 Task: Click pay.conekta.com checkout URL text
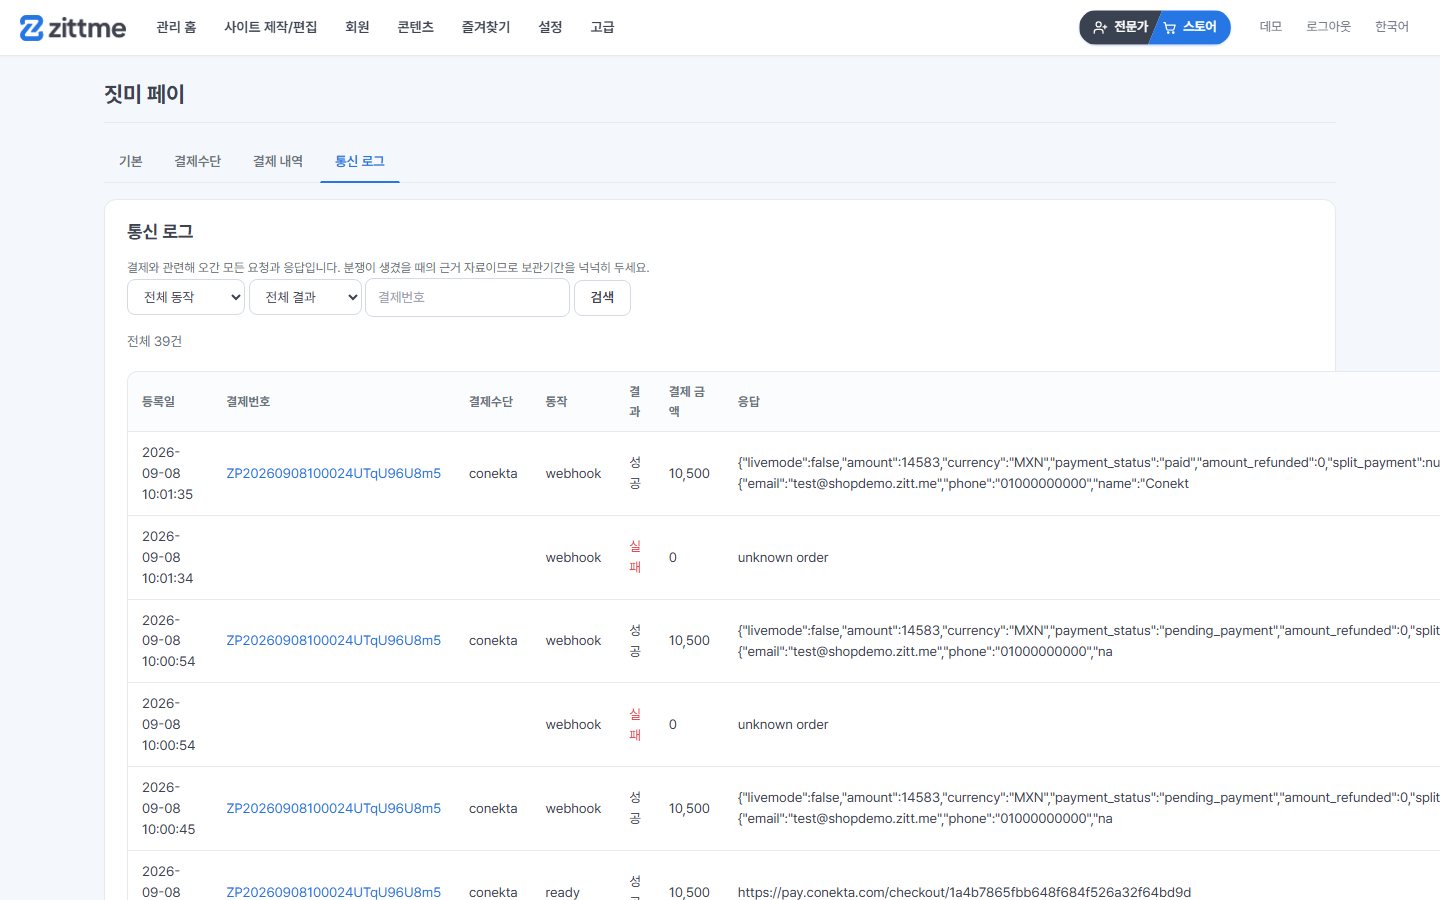pyautogui.click(x=964, y=892)
